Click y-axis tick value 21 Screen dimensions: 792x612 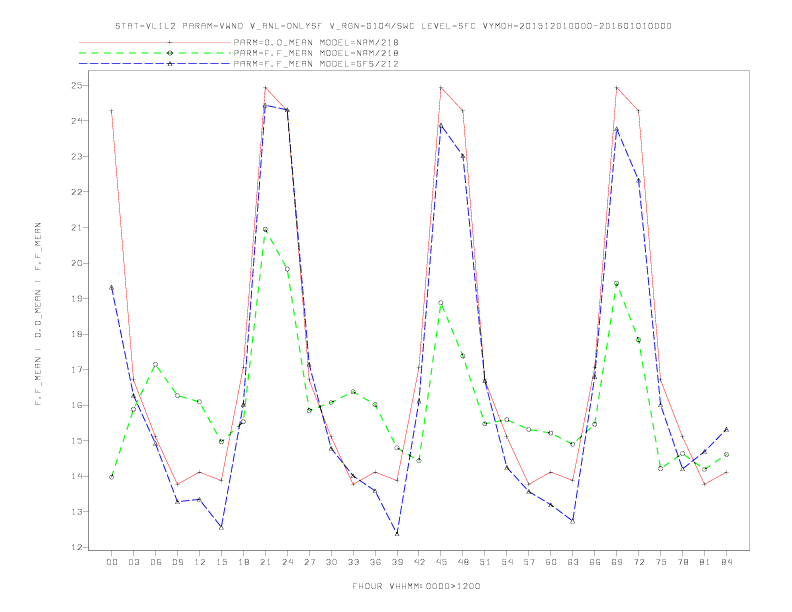(x=76, y=228)
